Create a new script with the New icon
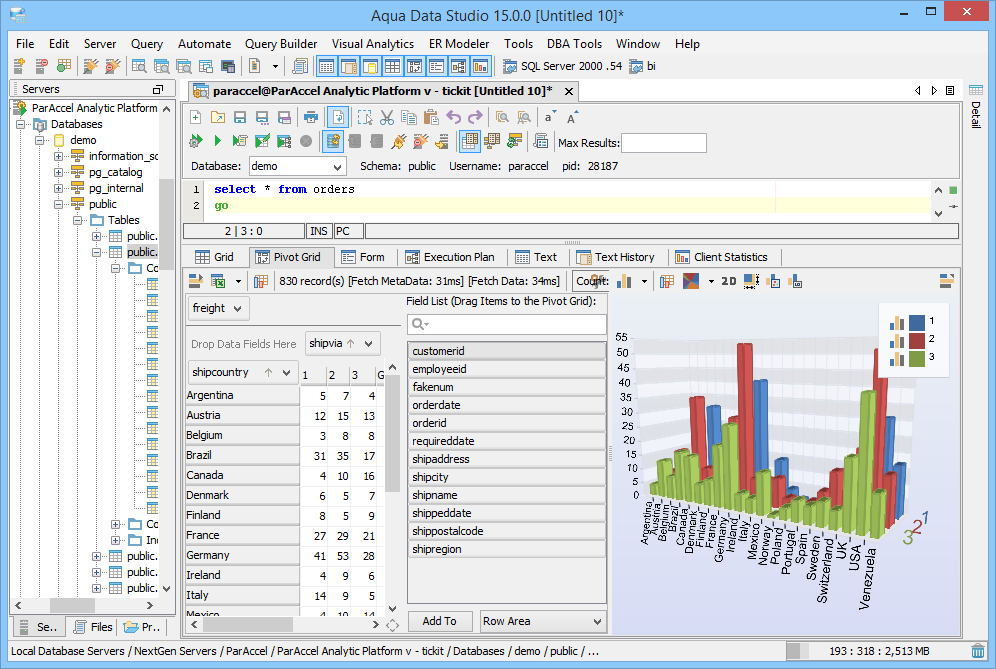 (x=196, y=117)
